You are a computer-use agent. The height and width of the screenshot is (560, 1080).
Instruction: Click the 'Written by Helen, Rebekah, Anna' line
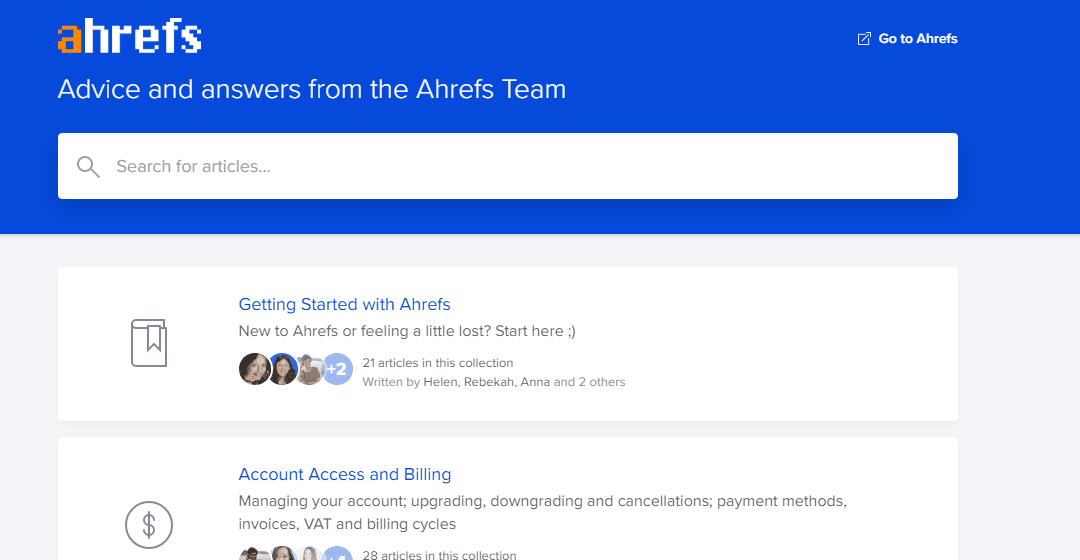(x=493, y=382)
